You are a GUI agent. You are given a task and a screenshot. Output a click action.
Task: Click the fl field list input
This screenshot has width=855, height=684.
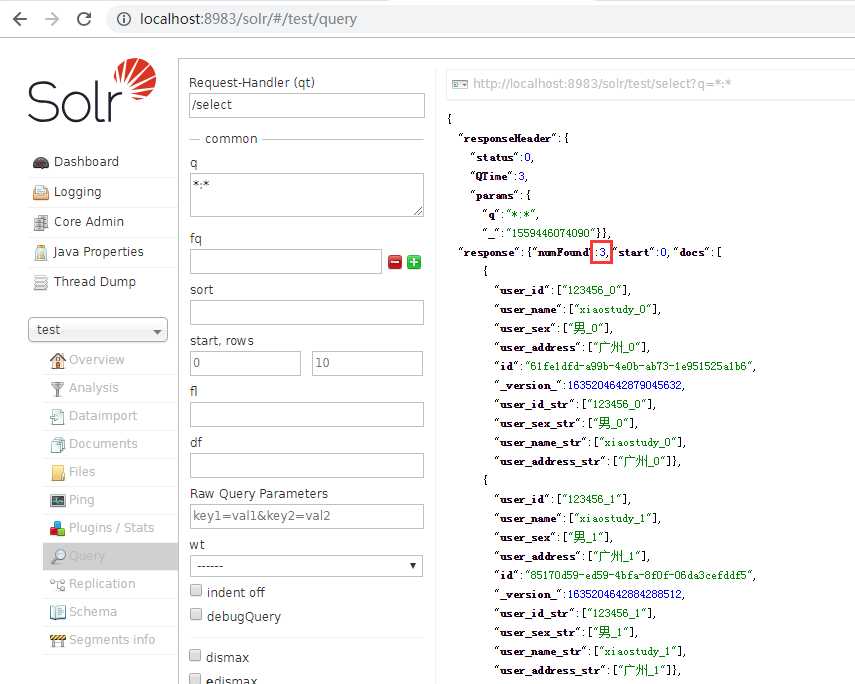[x=306, y=415]
